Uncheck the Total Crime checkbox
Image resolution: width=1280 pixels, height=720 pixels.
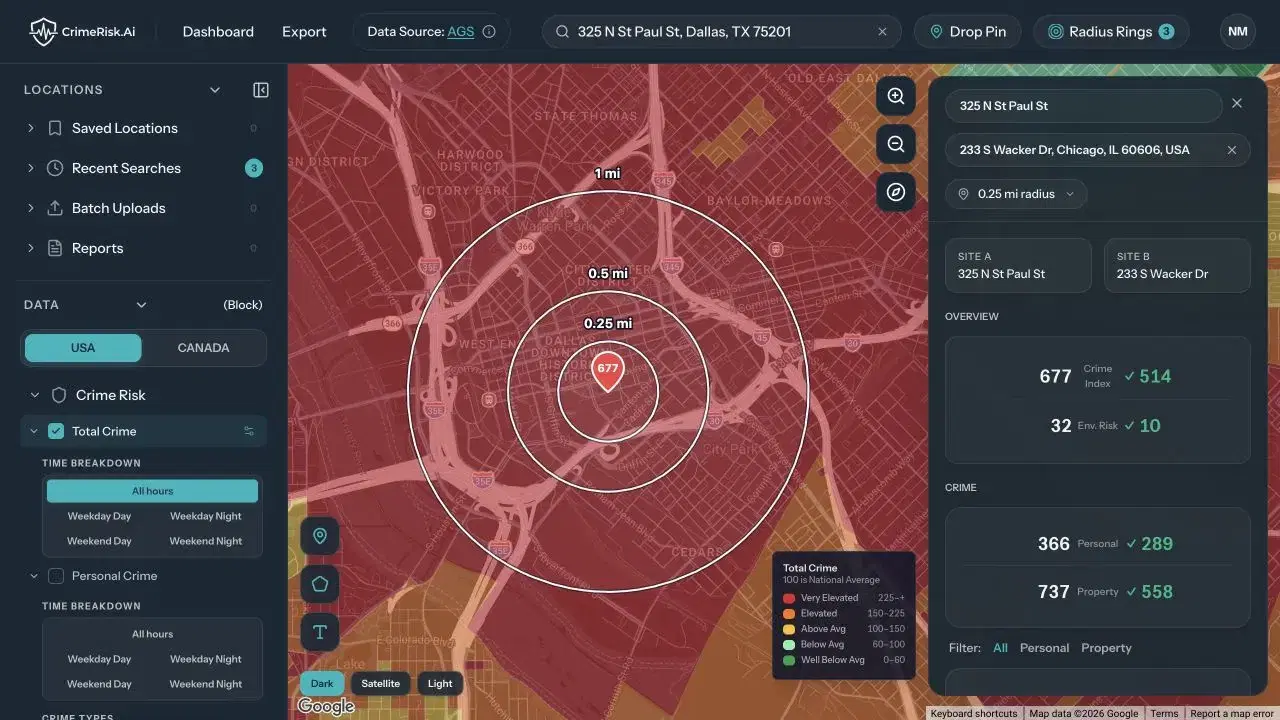[x=56, y=432]
